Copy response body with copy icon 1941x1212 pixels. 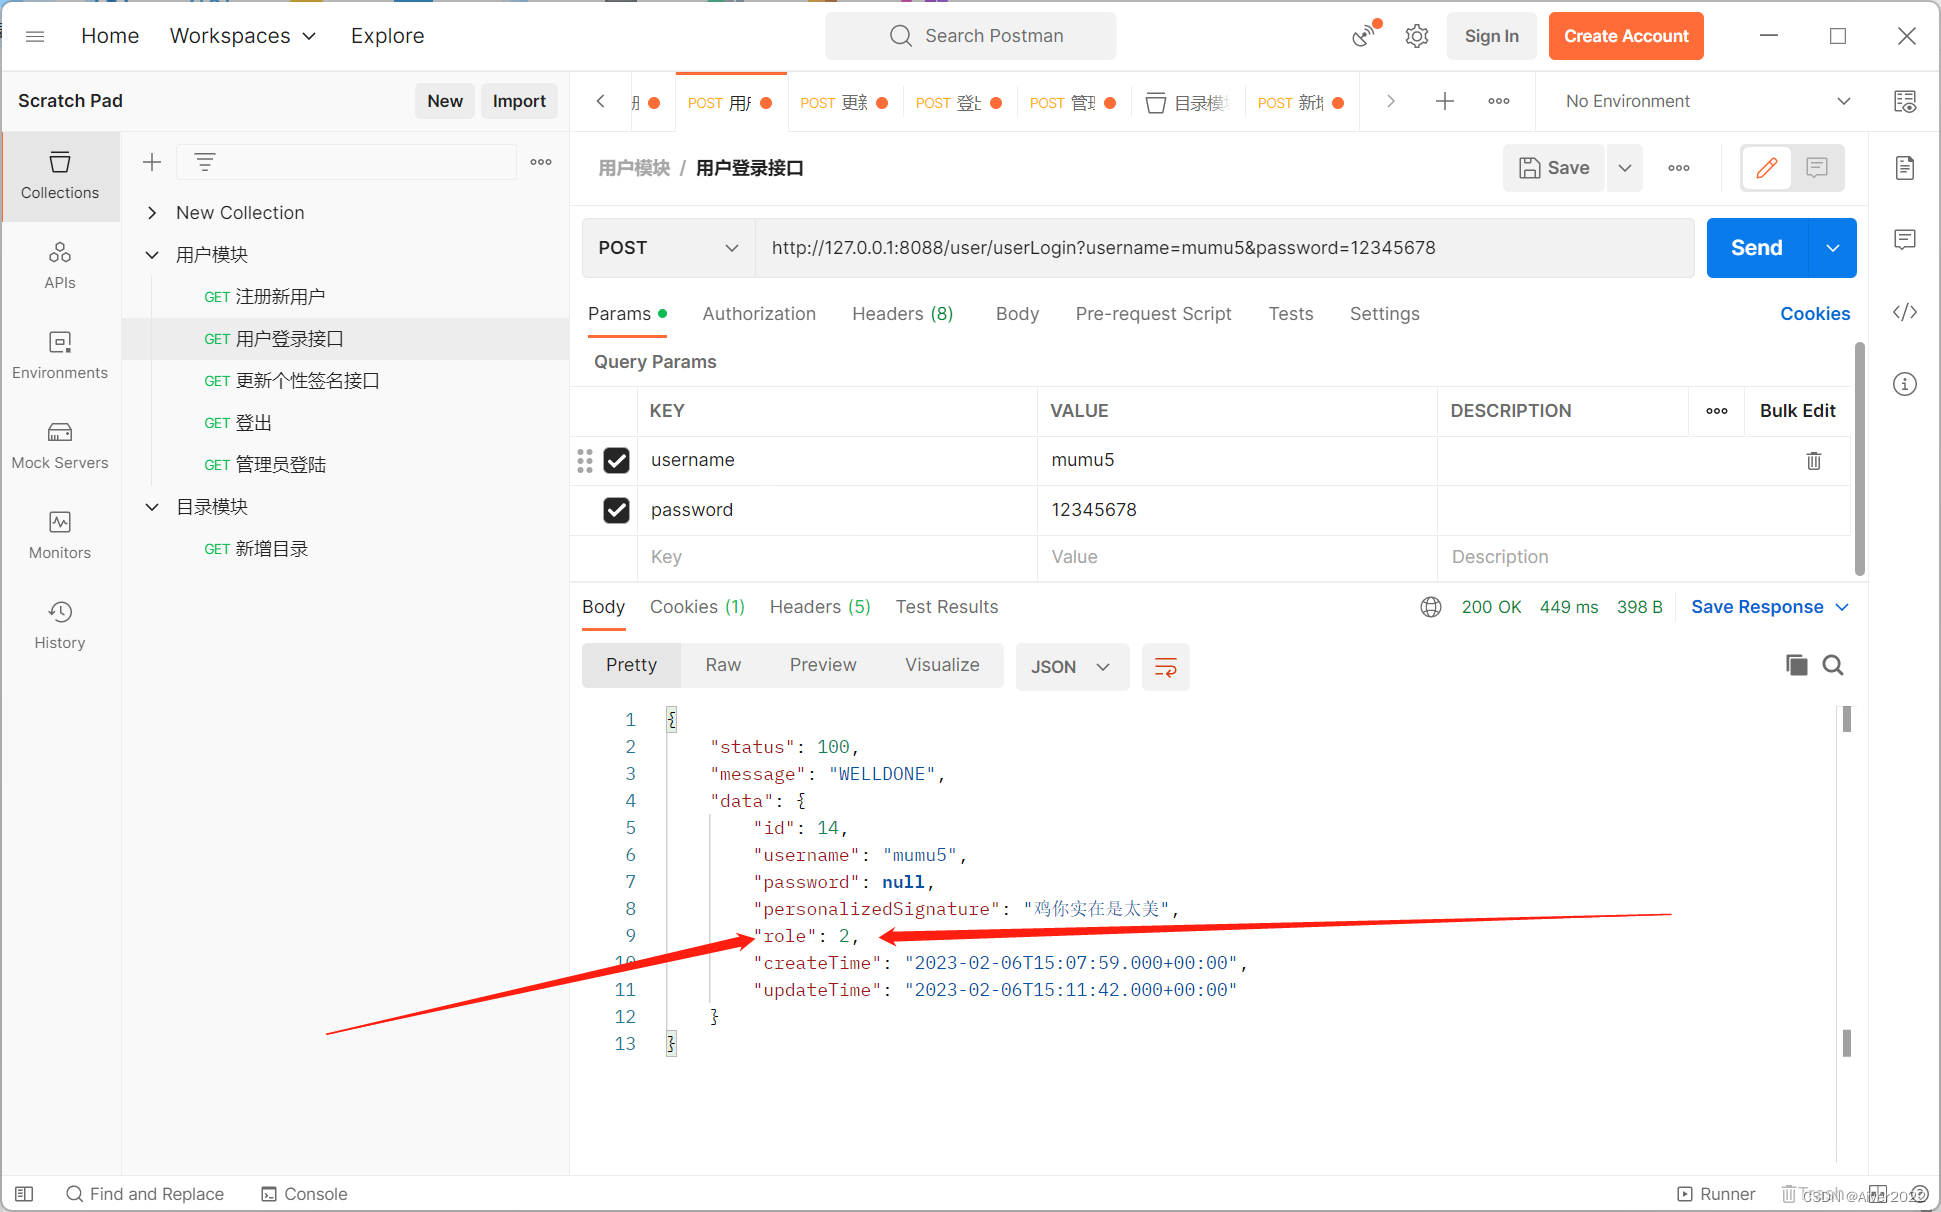pos(1796,665)
